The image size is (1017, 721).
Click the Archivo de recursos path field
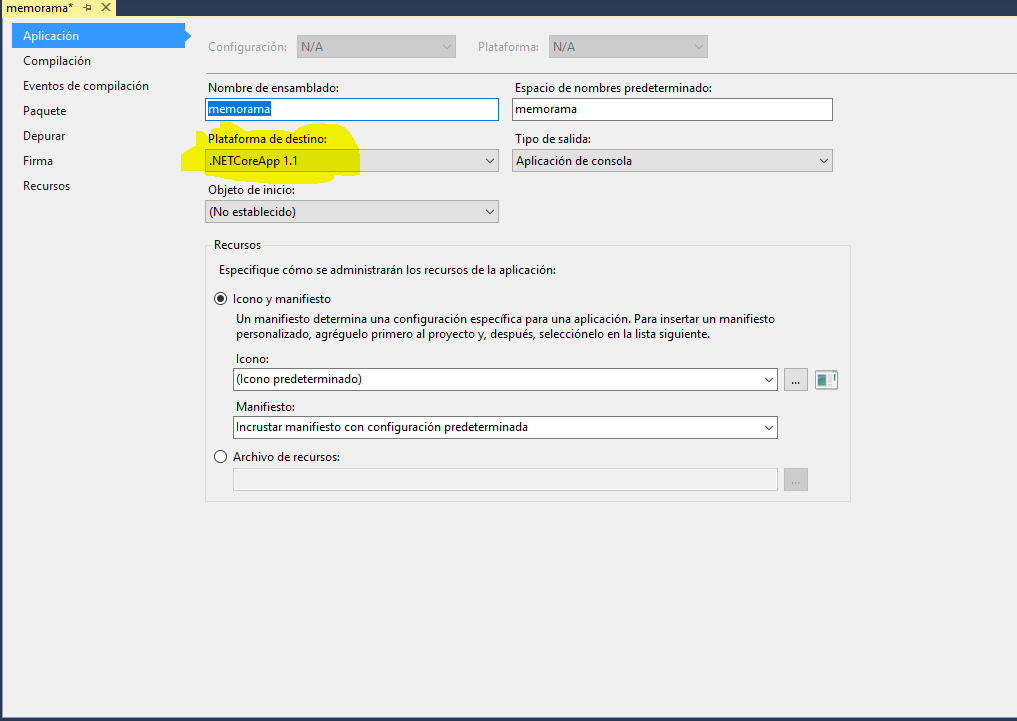click(505, 479)
